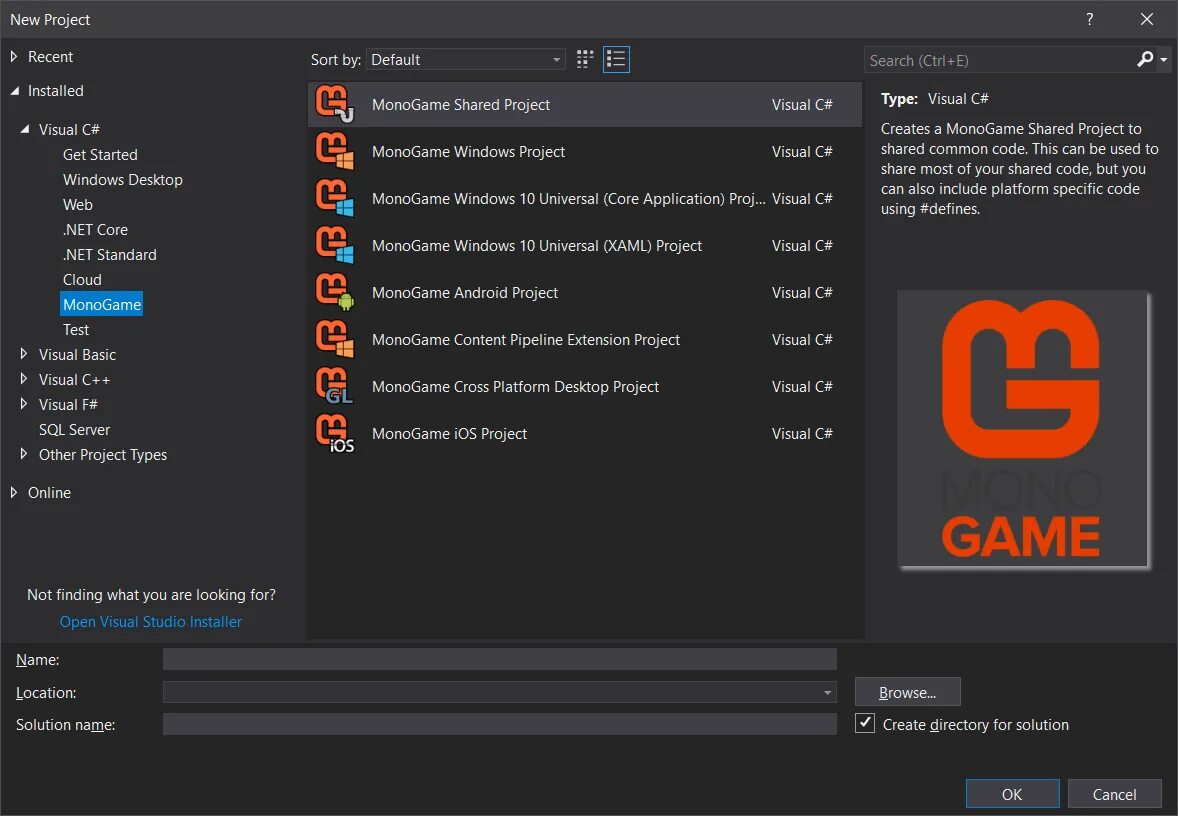This screenshot has width=1178, height=816.
Task: Select the Web category
Action: tap(77, 204)
